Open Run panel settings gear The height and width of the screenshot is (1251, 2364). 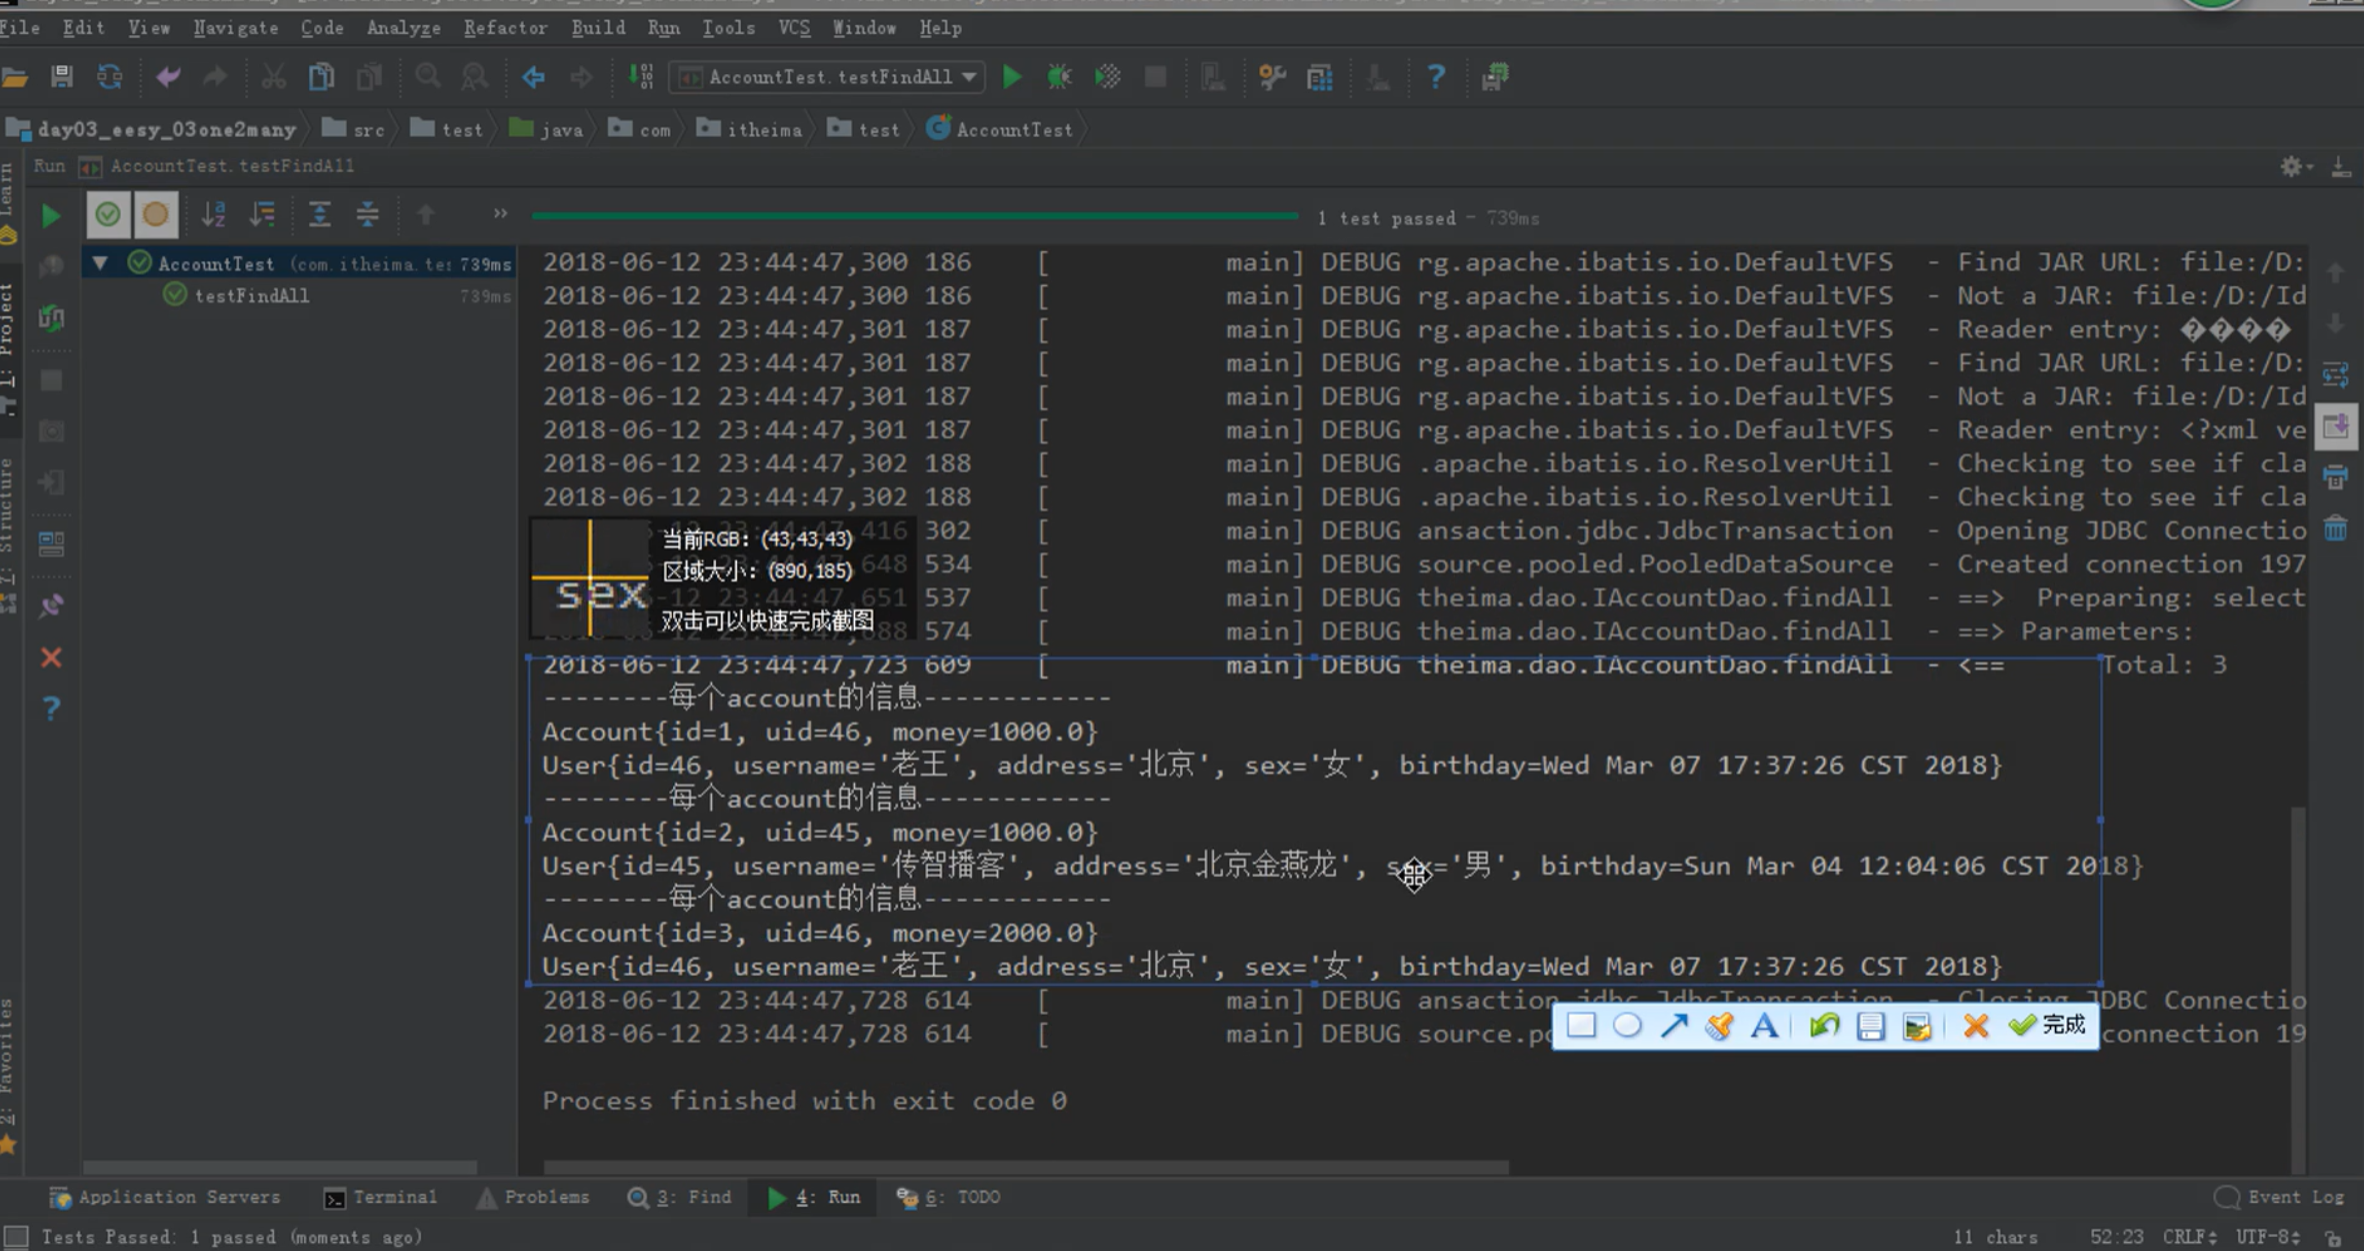[x=2291, y=167]
